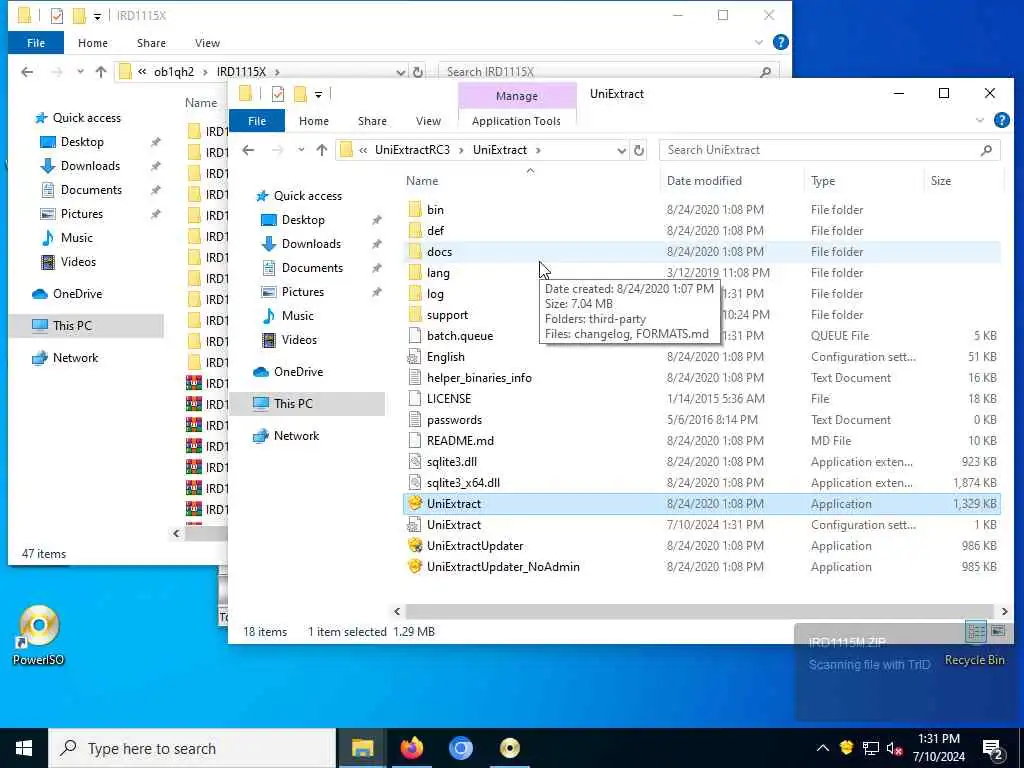Click the search magnifier in UniExtract window
1024x768 pixels.
click(986, 150)
